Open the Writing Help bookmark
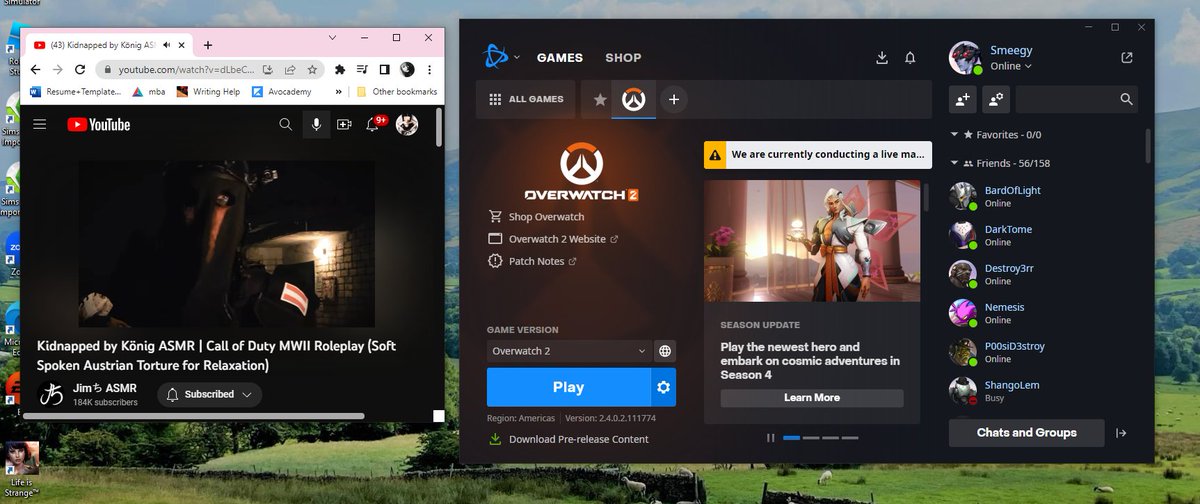Image resolution: width=1200 pixels, height=504 pixels. (x=208, y=92)
